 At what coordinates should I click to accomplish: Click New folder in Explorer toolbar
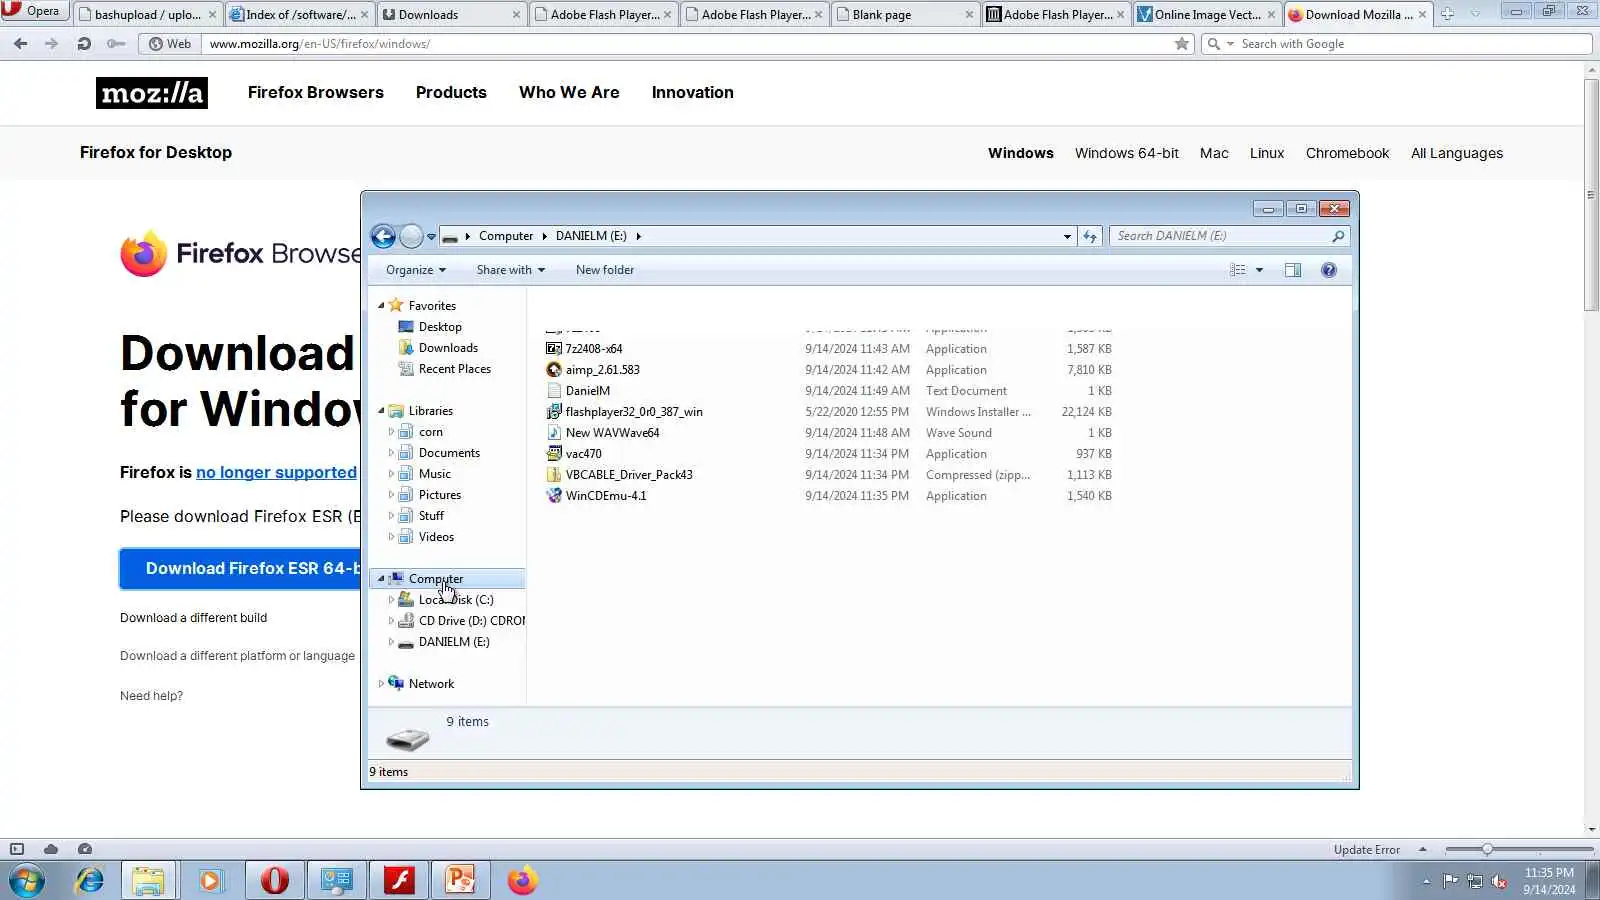(x=605, y=270)
